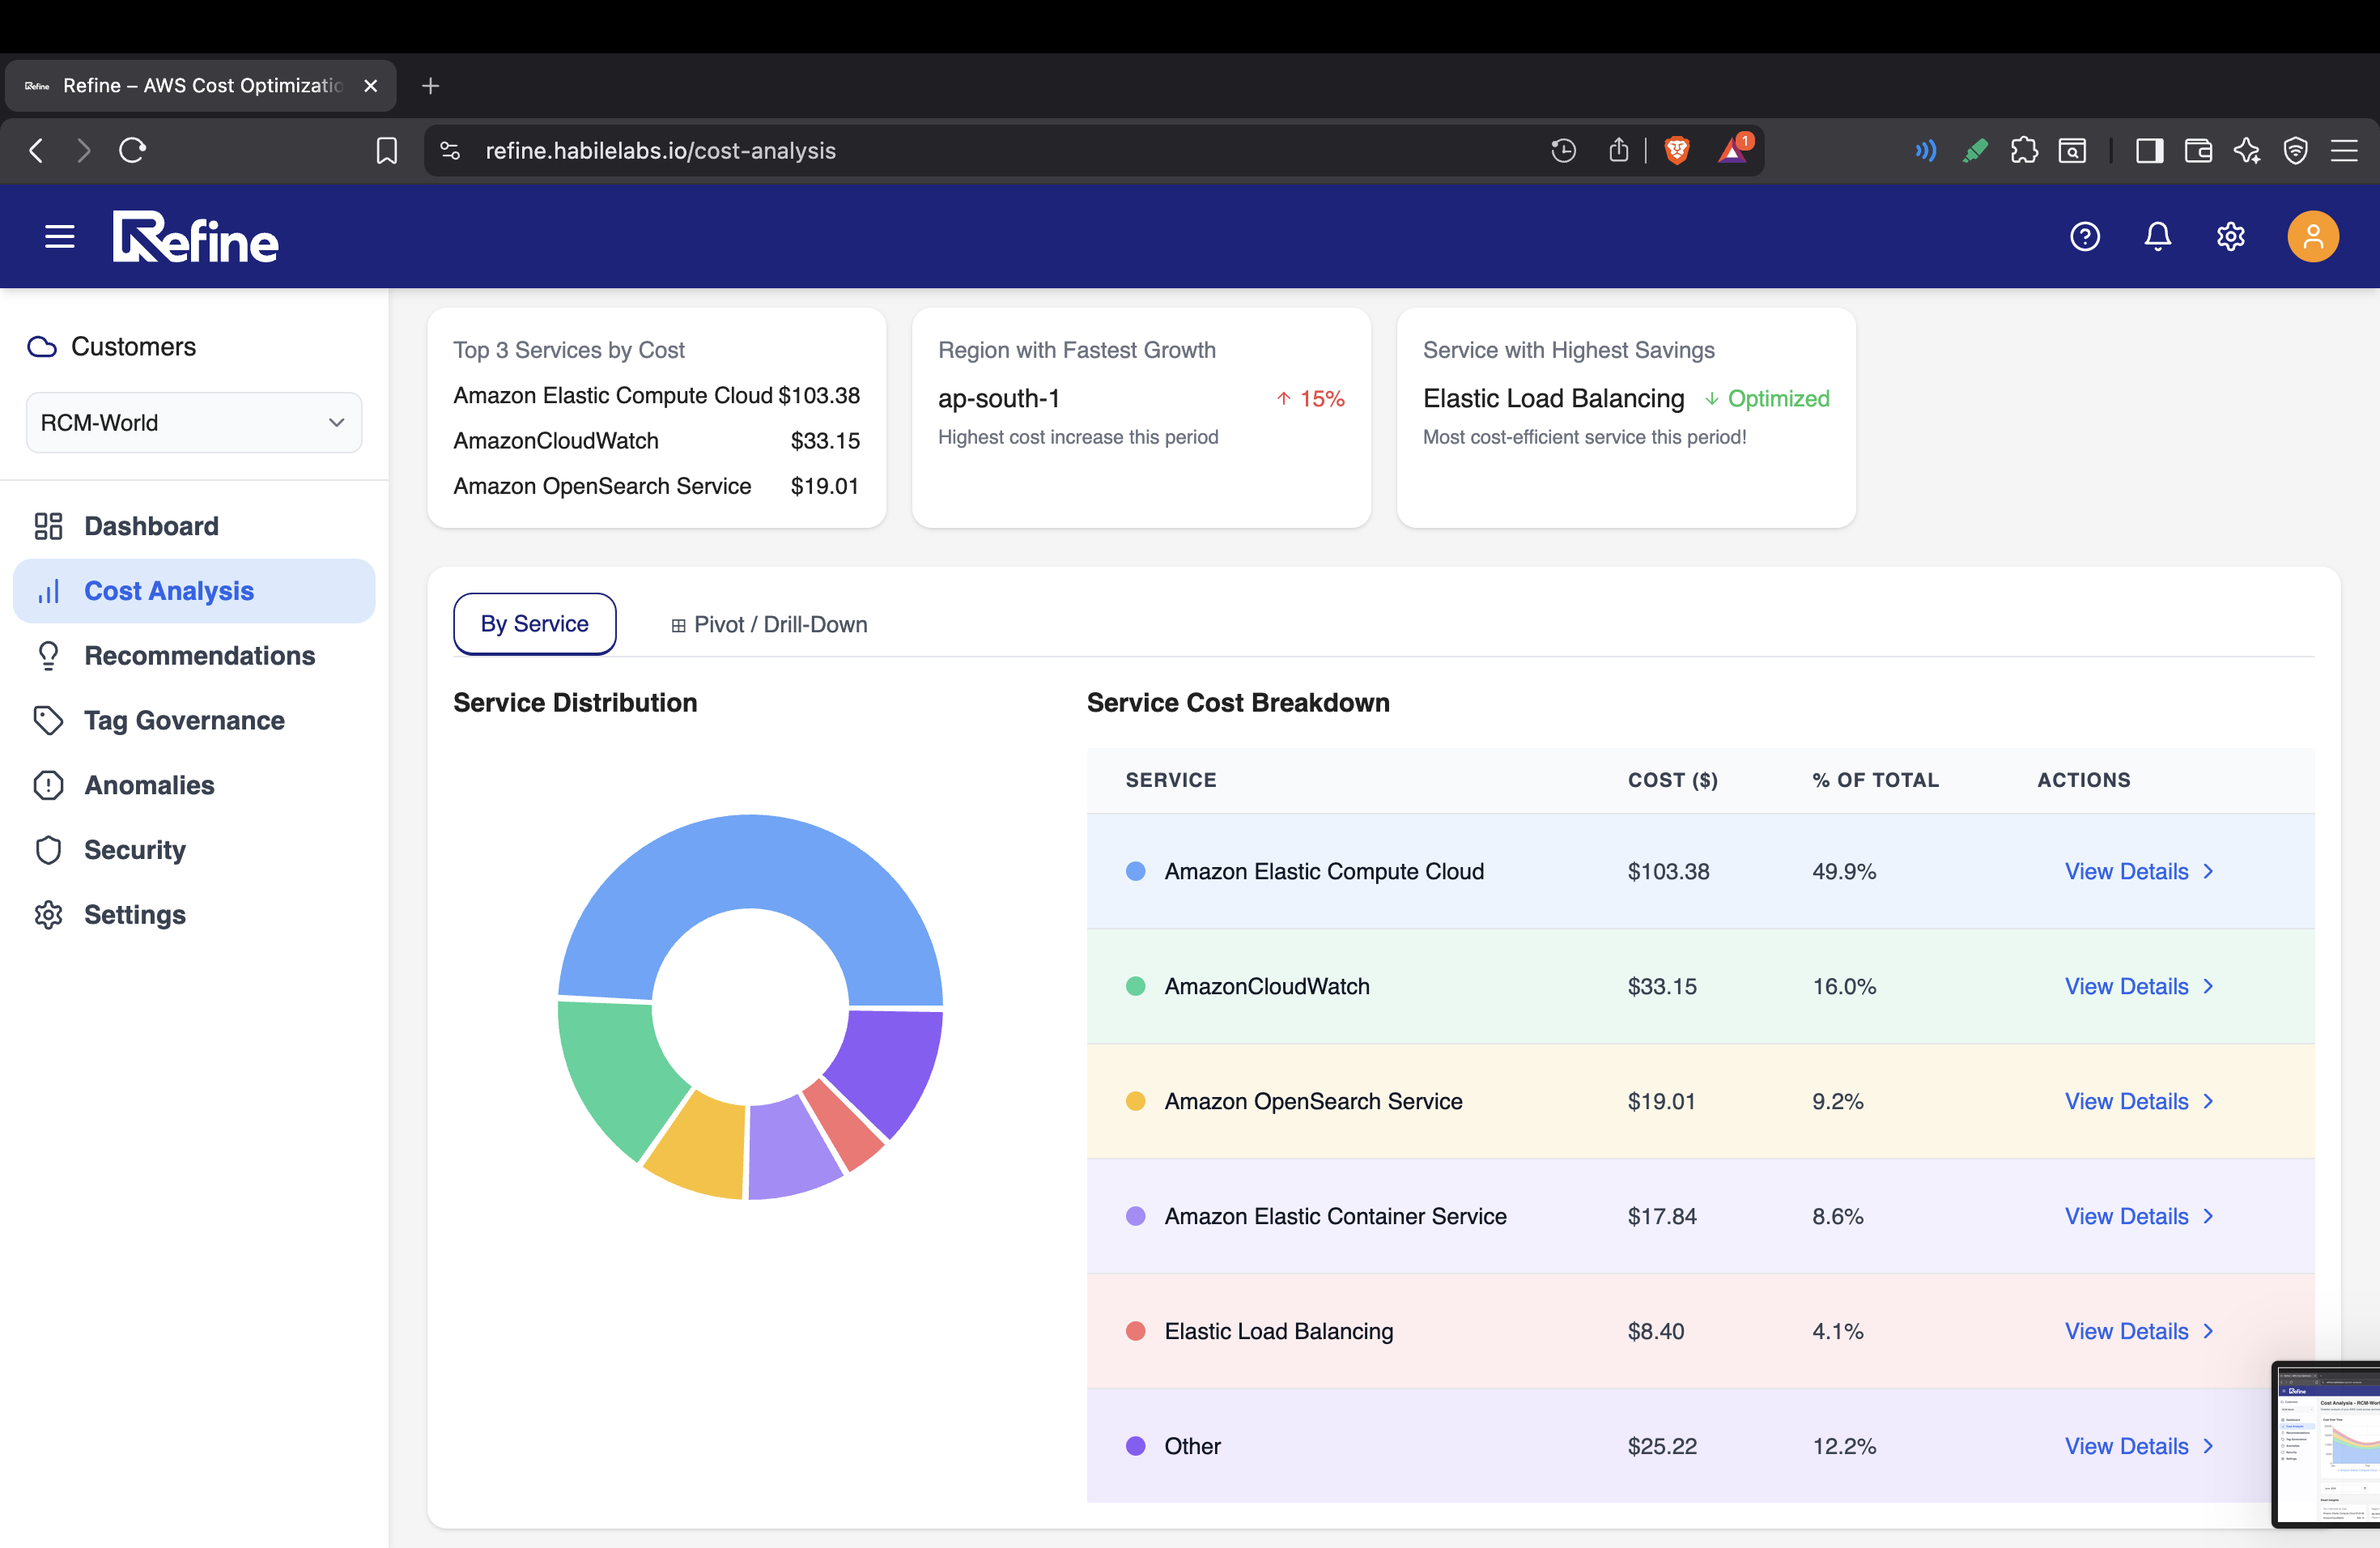Select the Refine browser tab

click(x=200, y=86)
